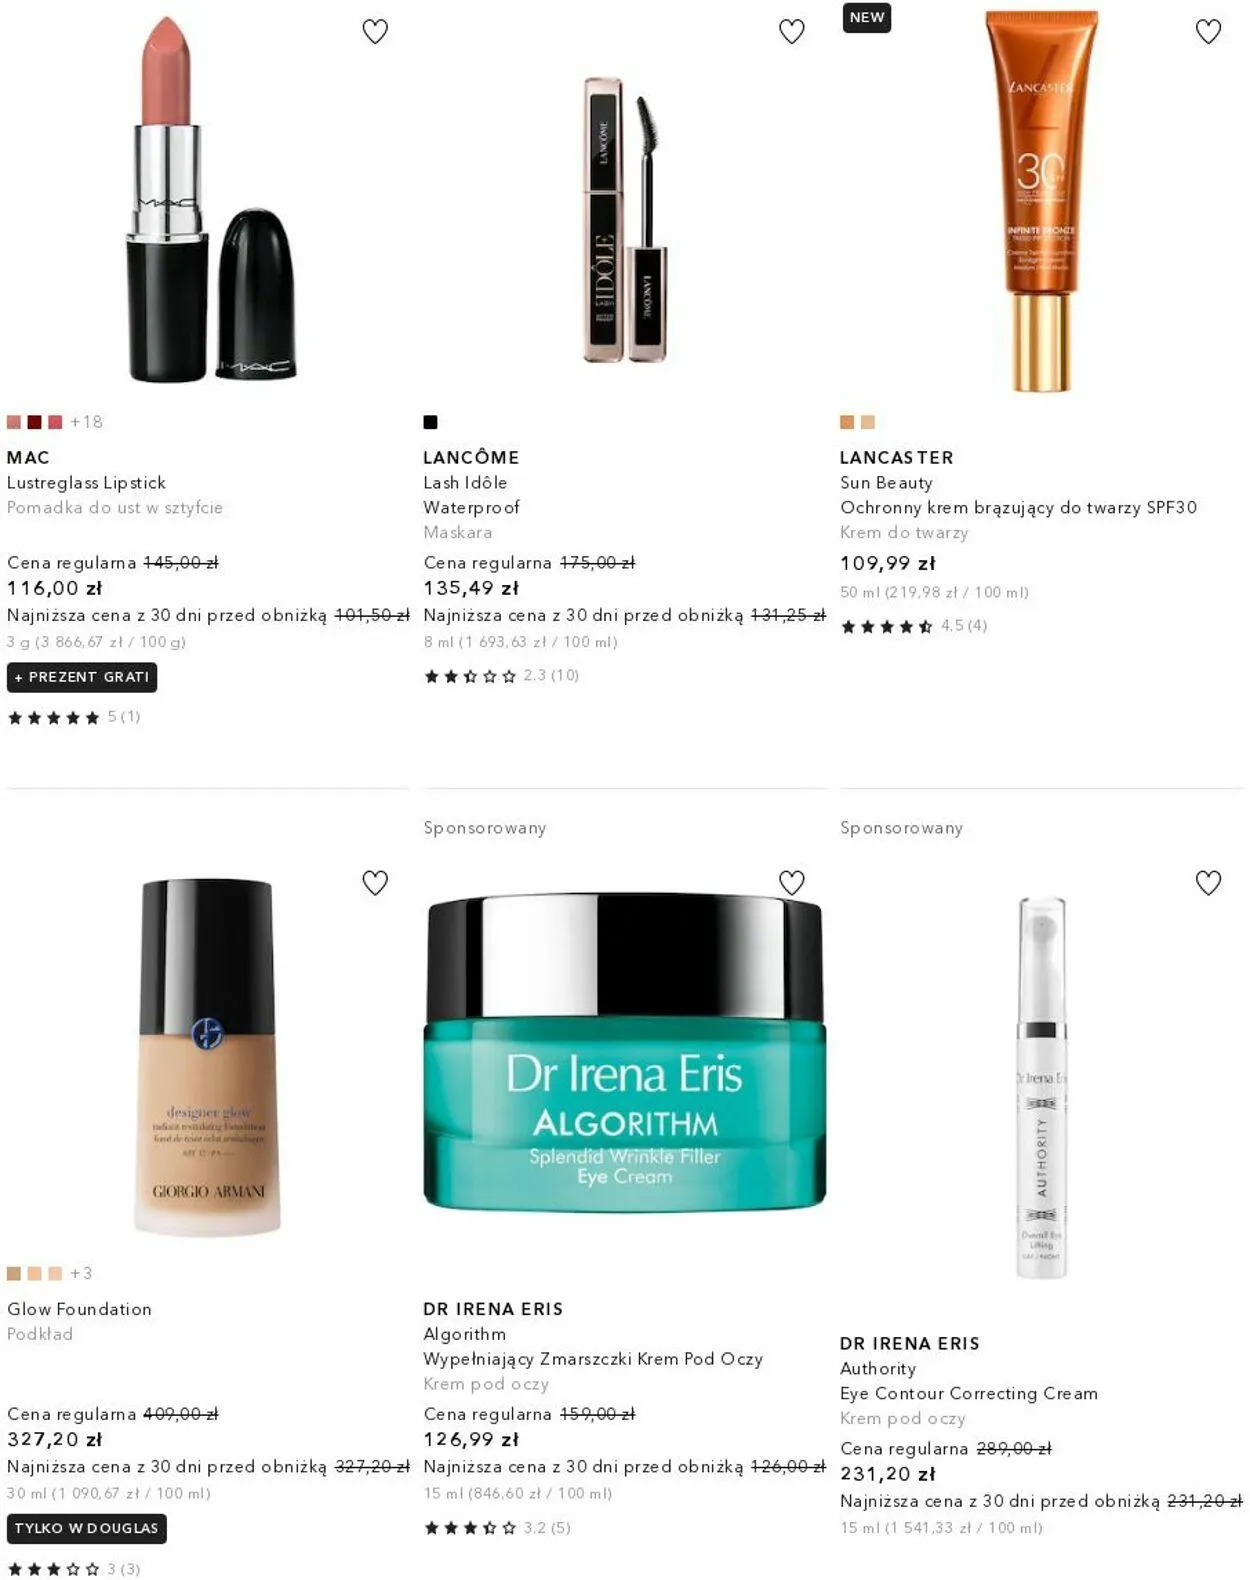Open the Lash Idôle Waterproof product page
The image size is (1250, 1580).
point(471,495)
